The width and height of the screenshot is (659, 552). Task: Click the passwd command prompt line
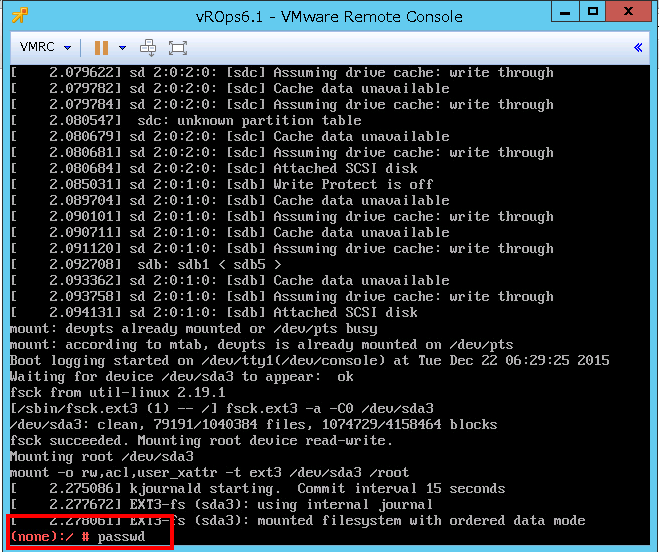click(77, 536)
